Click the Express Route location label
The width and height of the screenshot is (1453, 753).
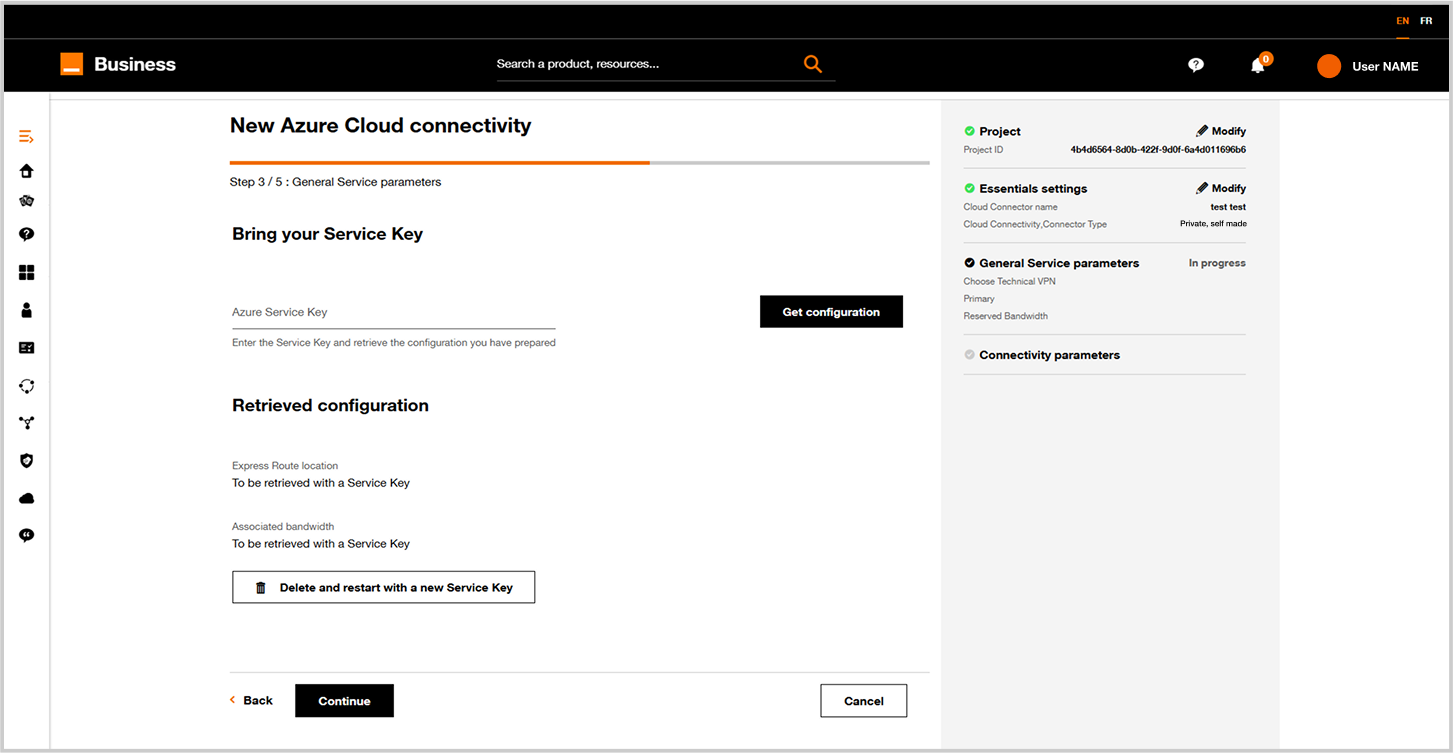click(x=285, y=466)
